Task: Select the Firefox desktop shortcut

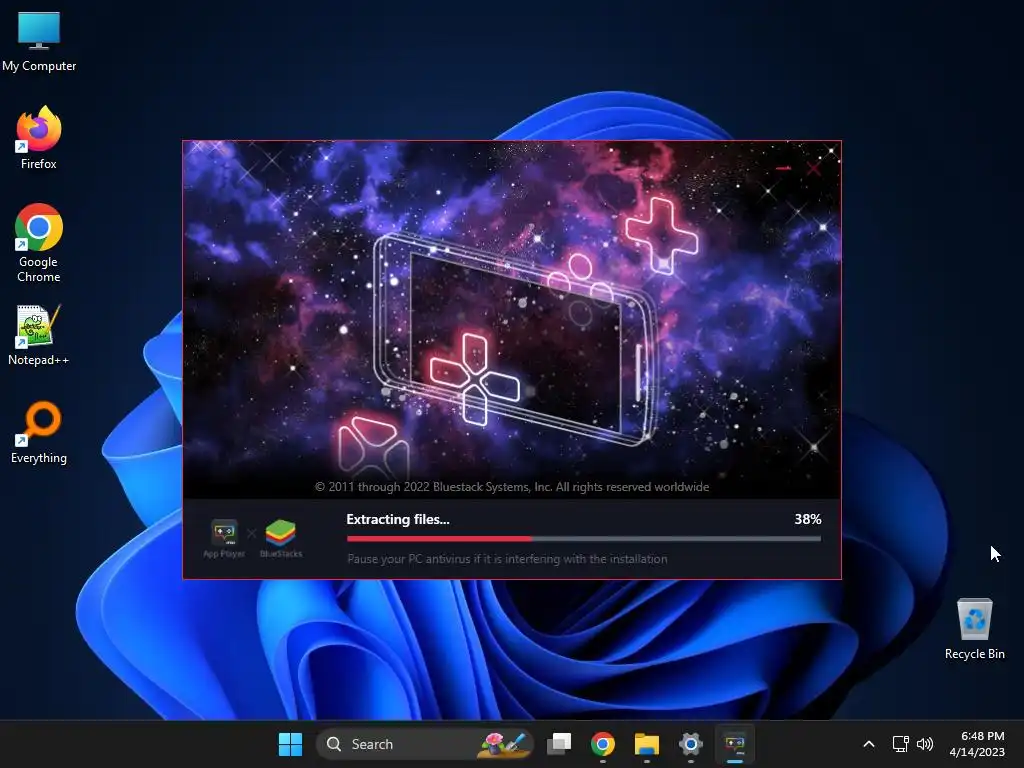Action: (x=39, y=138)
